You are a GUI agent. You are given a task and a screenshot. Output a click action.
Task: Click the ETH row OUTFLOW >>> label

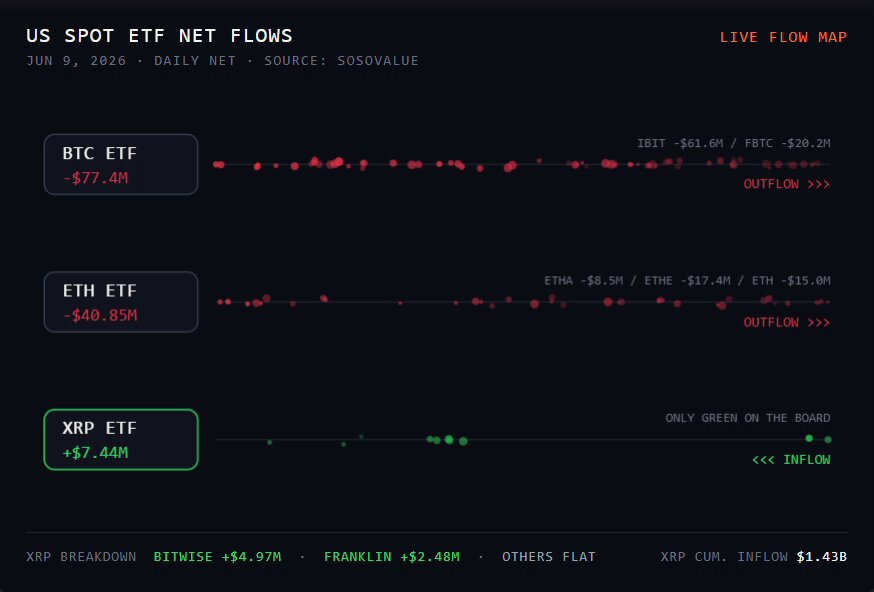pyautogui.click(x=786, y=322)
